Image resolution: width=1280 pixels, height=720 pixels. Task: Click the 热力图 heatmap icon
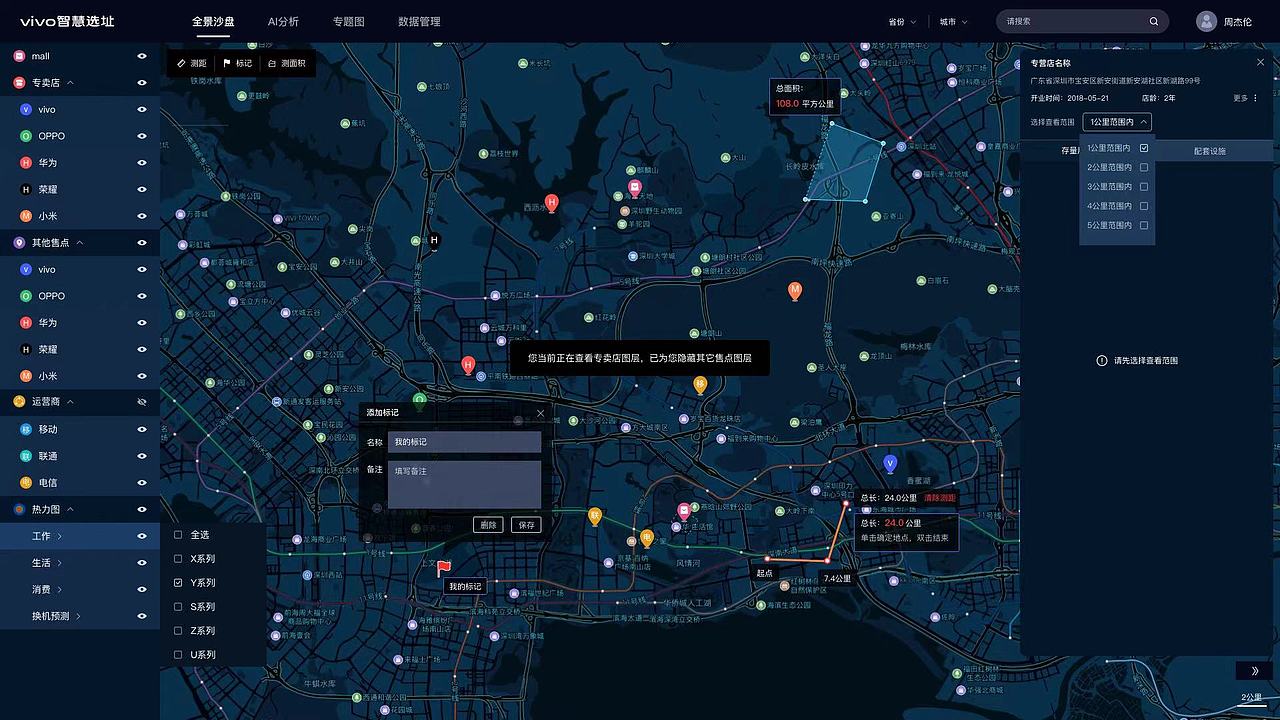click(19, 509)
